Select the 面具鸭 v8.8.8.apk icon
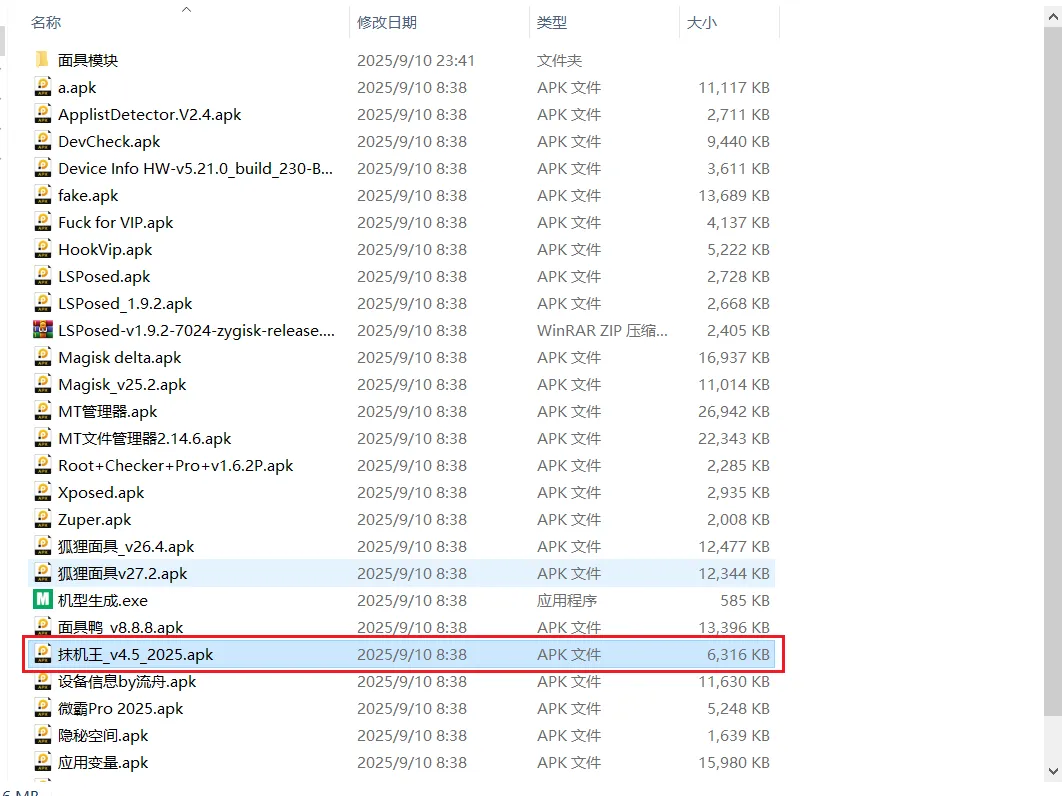 (42, 627)
